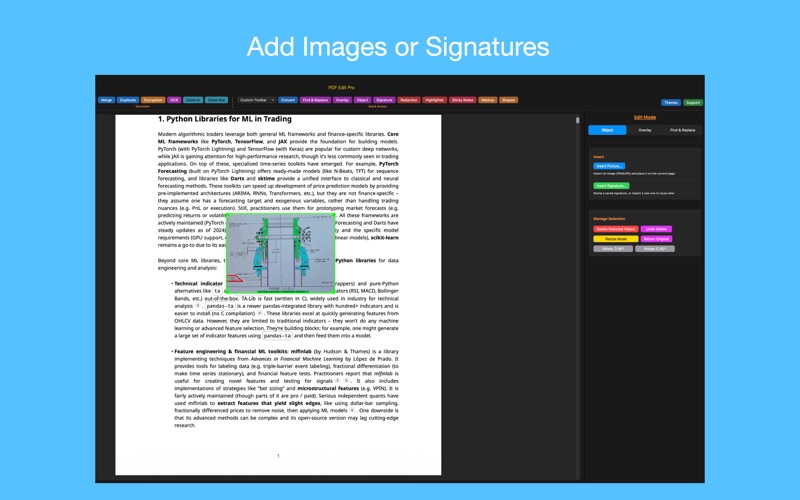Open Find & Replace from the toolbar
This screenshot has height=500, width=800.
click(315, 100)
